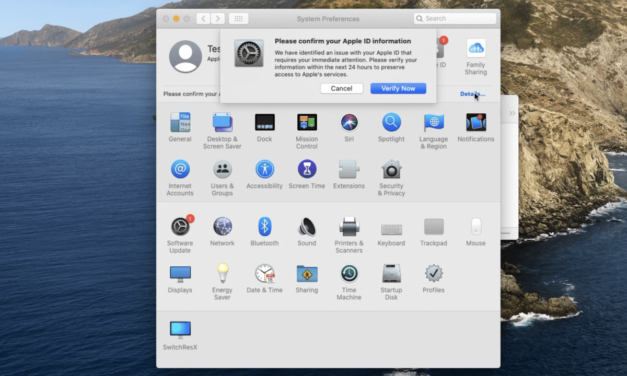This screenshot has width=627, height=376.
Task: Click the gear icon in the dialog
Action: [249, 53]
